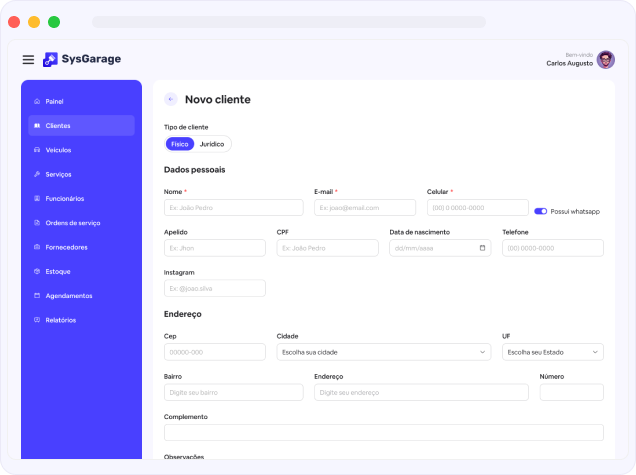Click the calendar icon in Data de nascimento
Viewport: 636px width, 475px height.
click(x=482, y=248)
